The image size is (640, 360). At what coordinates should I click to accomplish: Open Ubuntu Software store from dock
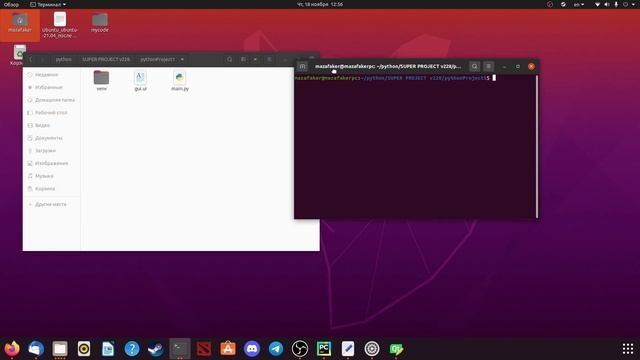pos(228,349)
